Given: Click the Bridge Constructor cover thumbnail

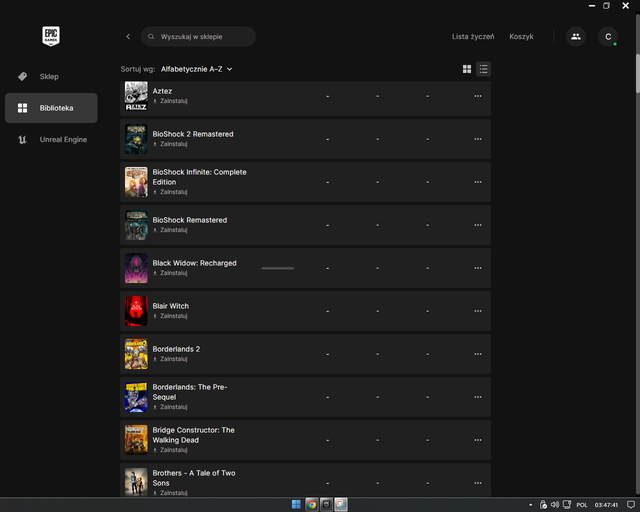Looking at the screenshot, I should click(136, 440).
